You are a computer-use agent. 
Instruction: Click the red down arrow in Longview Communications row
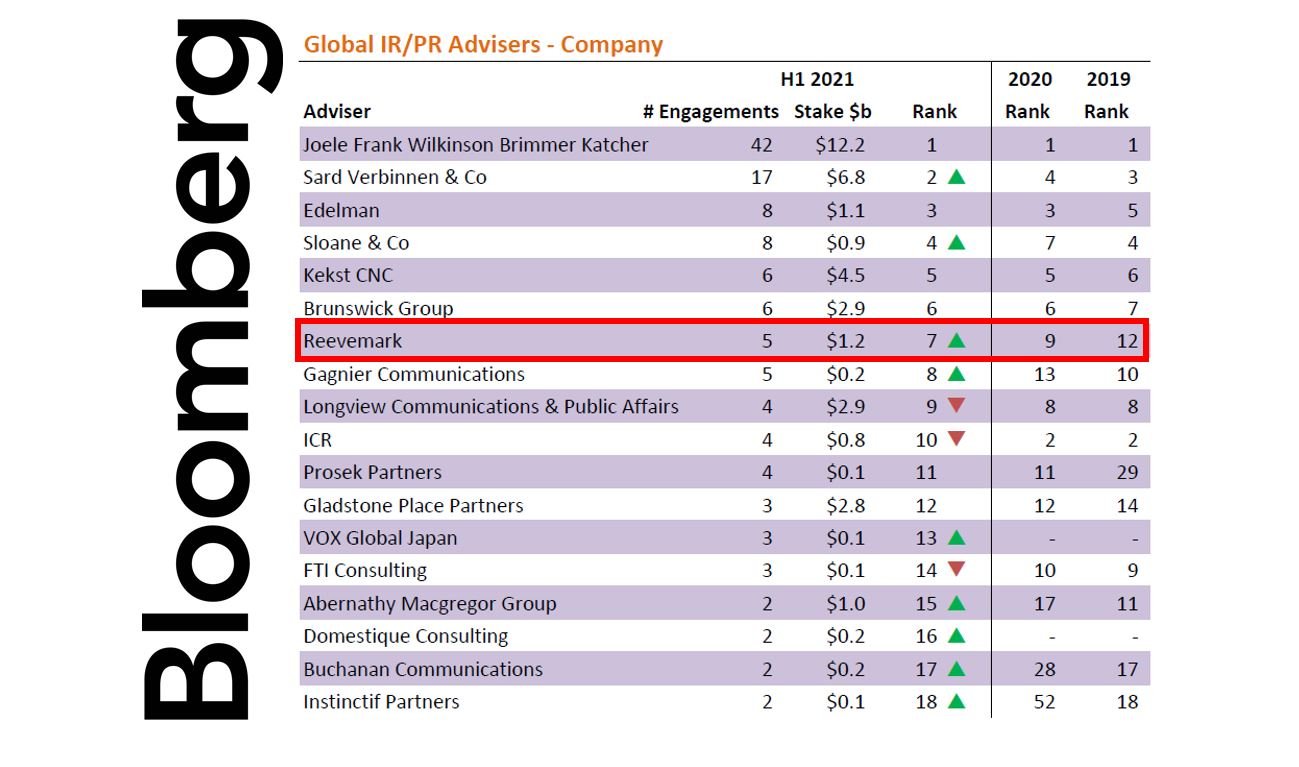[956, 406]
